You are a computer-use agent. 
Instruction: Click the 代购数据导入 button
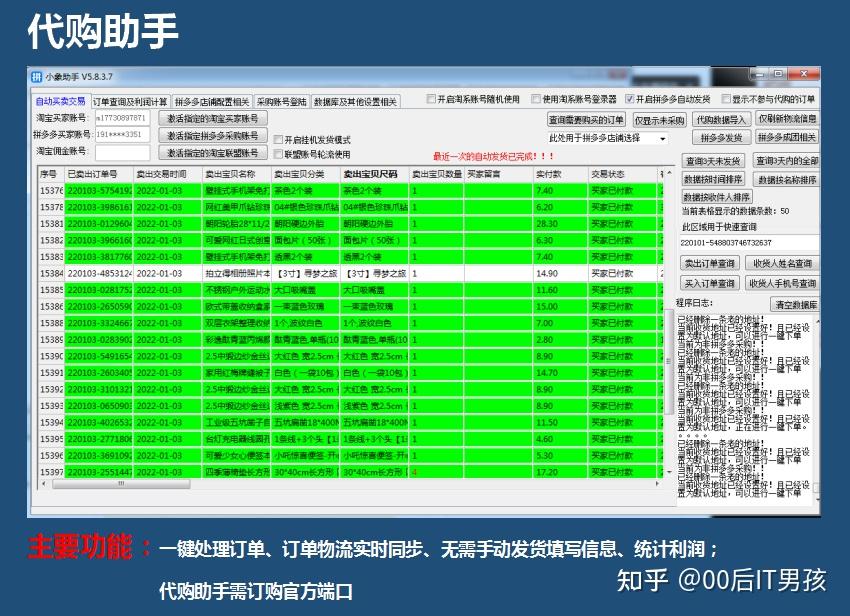point(722,119)
